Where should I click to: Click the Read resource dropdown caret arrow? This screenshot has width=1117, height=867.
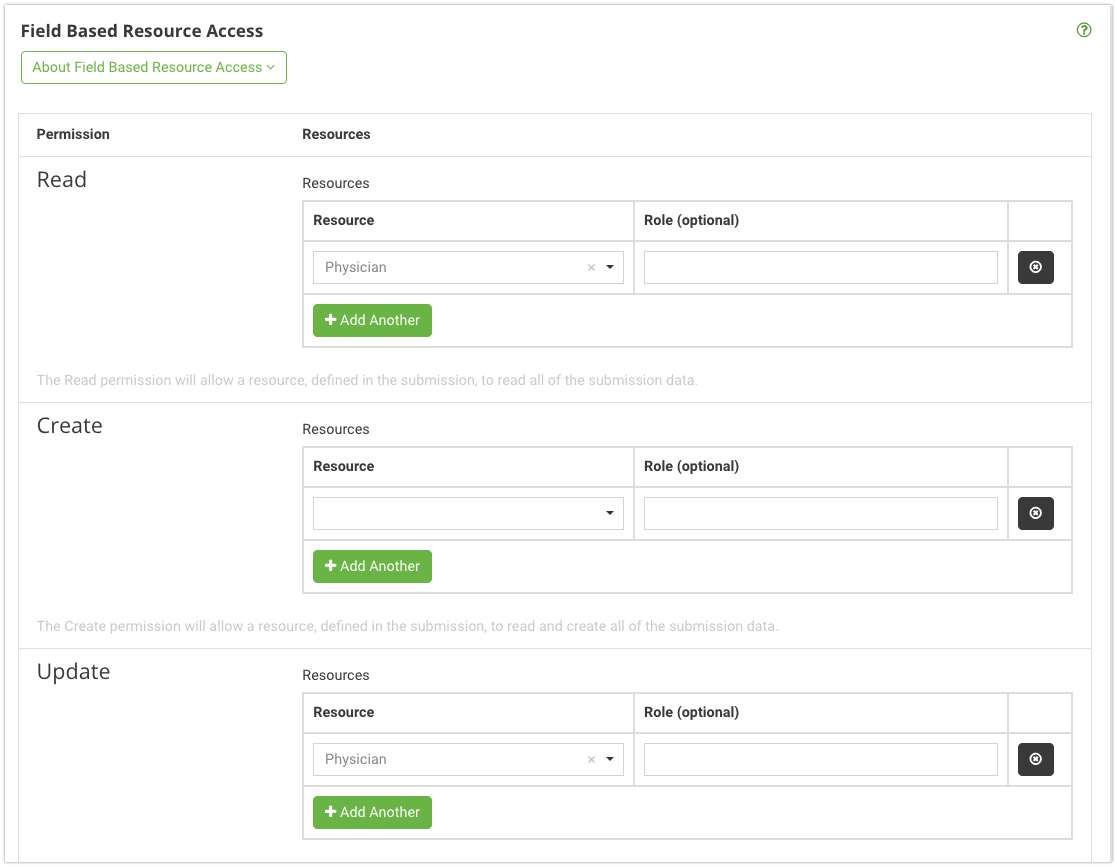[x=610, y=267]
